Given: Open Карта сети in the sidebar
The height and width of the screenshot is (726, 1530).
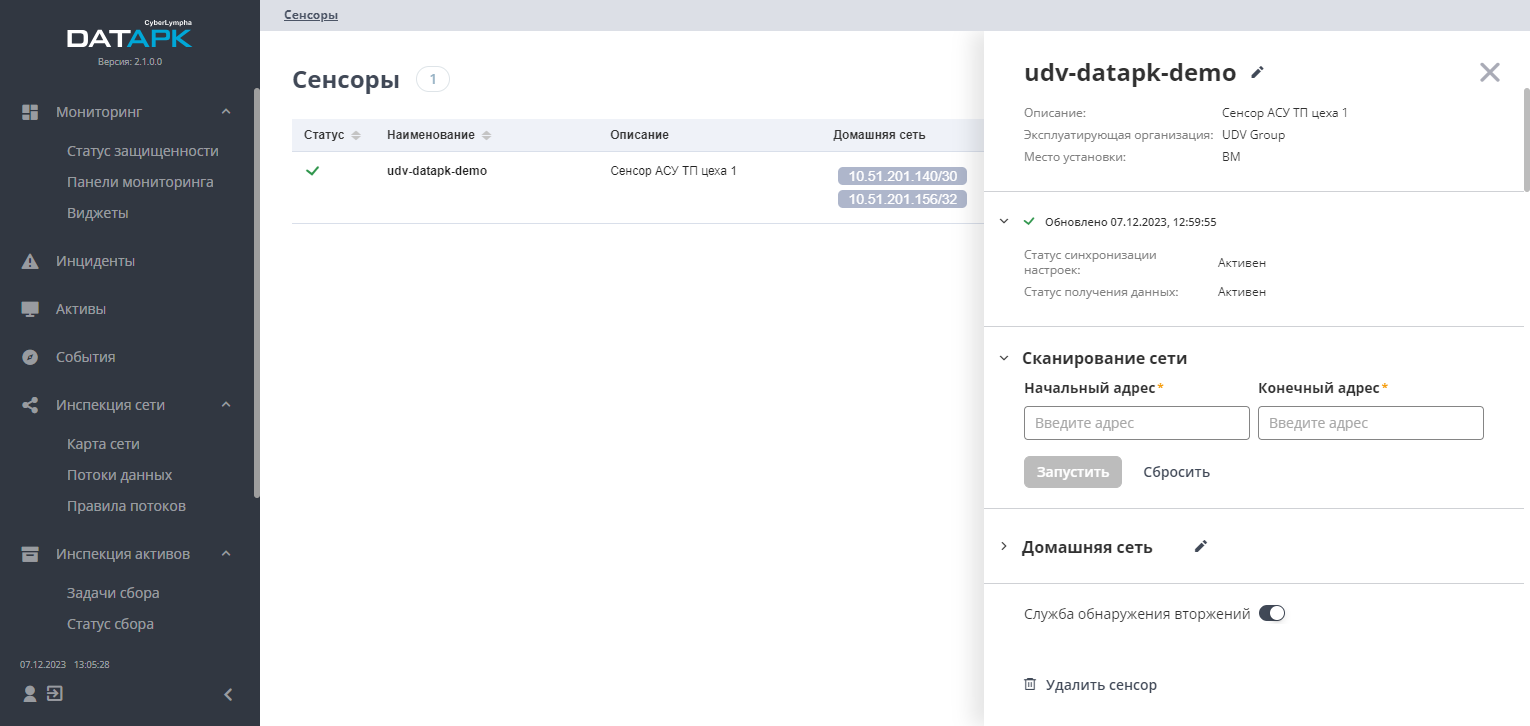Looking at the screenshot, I should 103,444.
